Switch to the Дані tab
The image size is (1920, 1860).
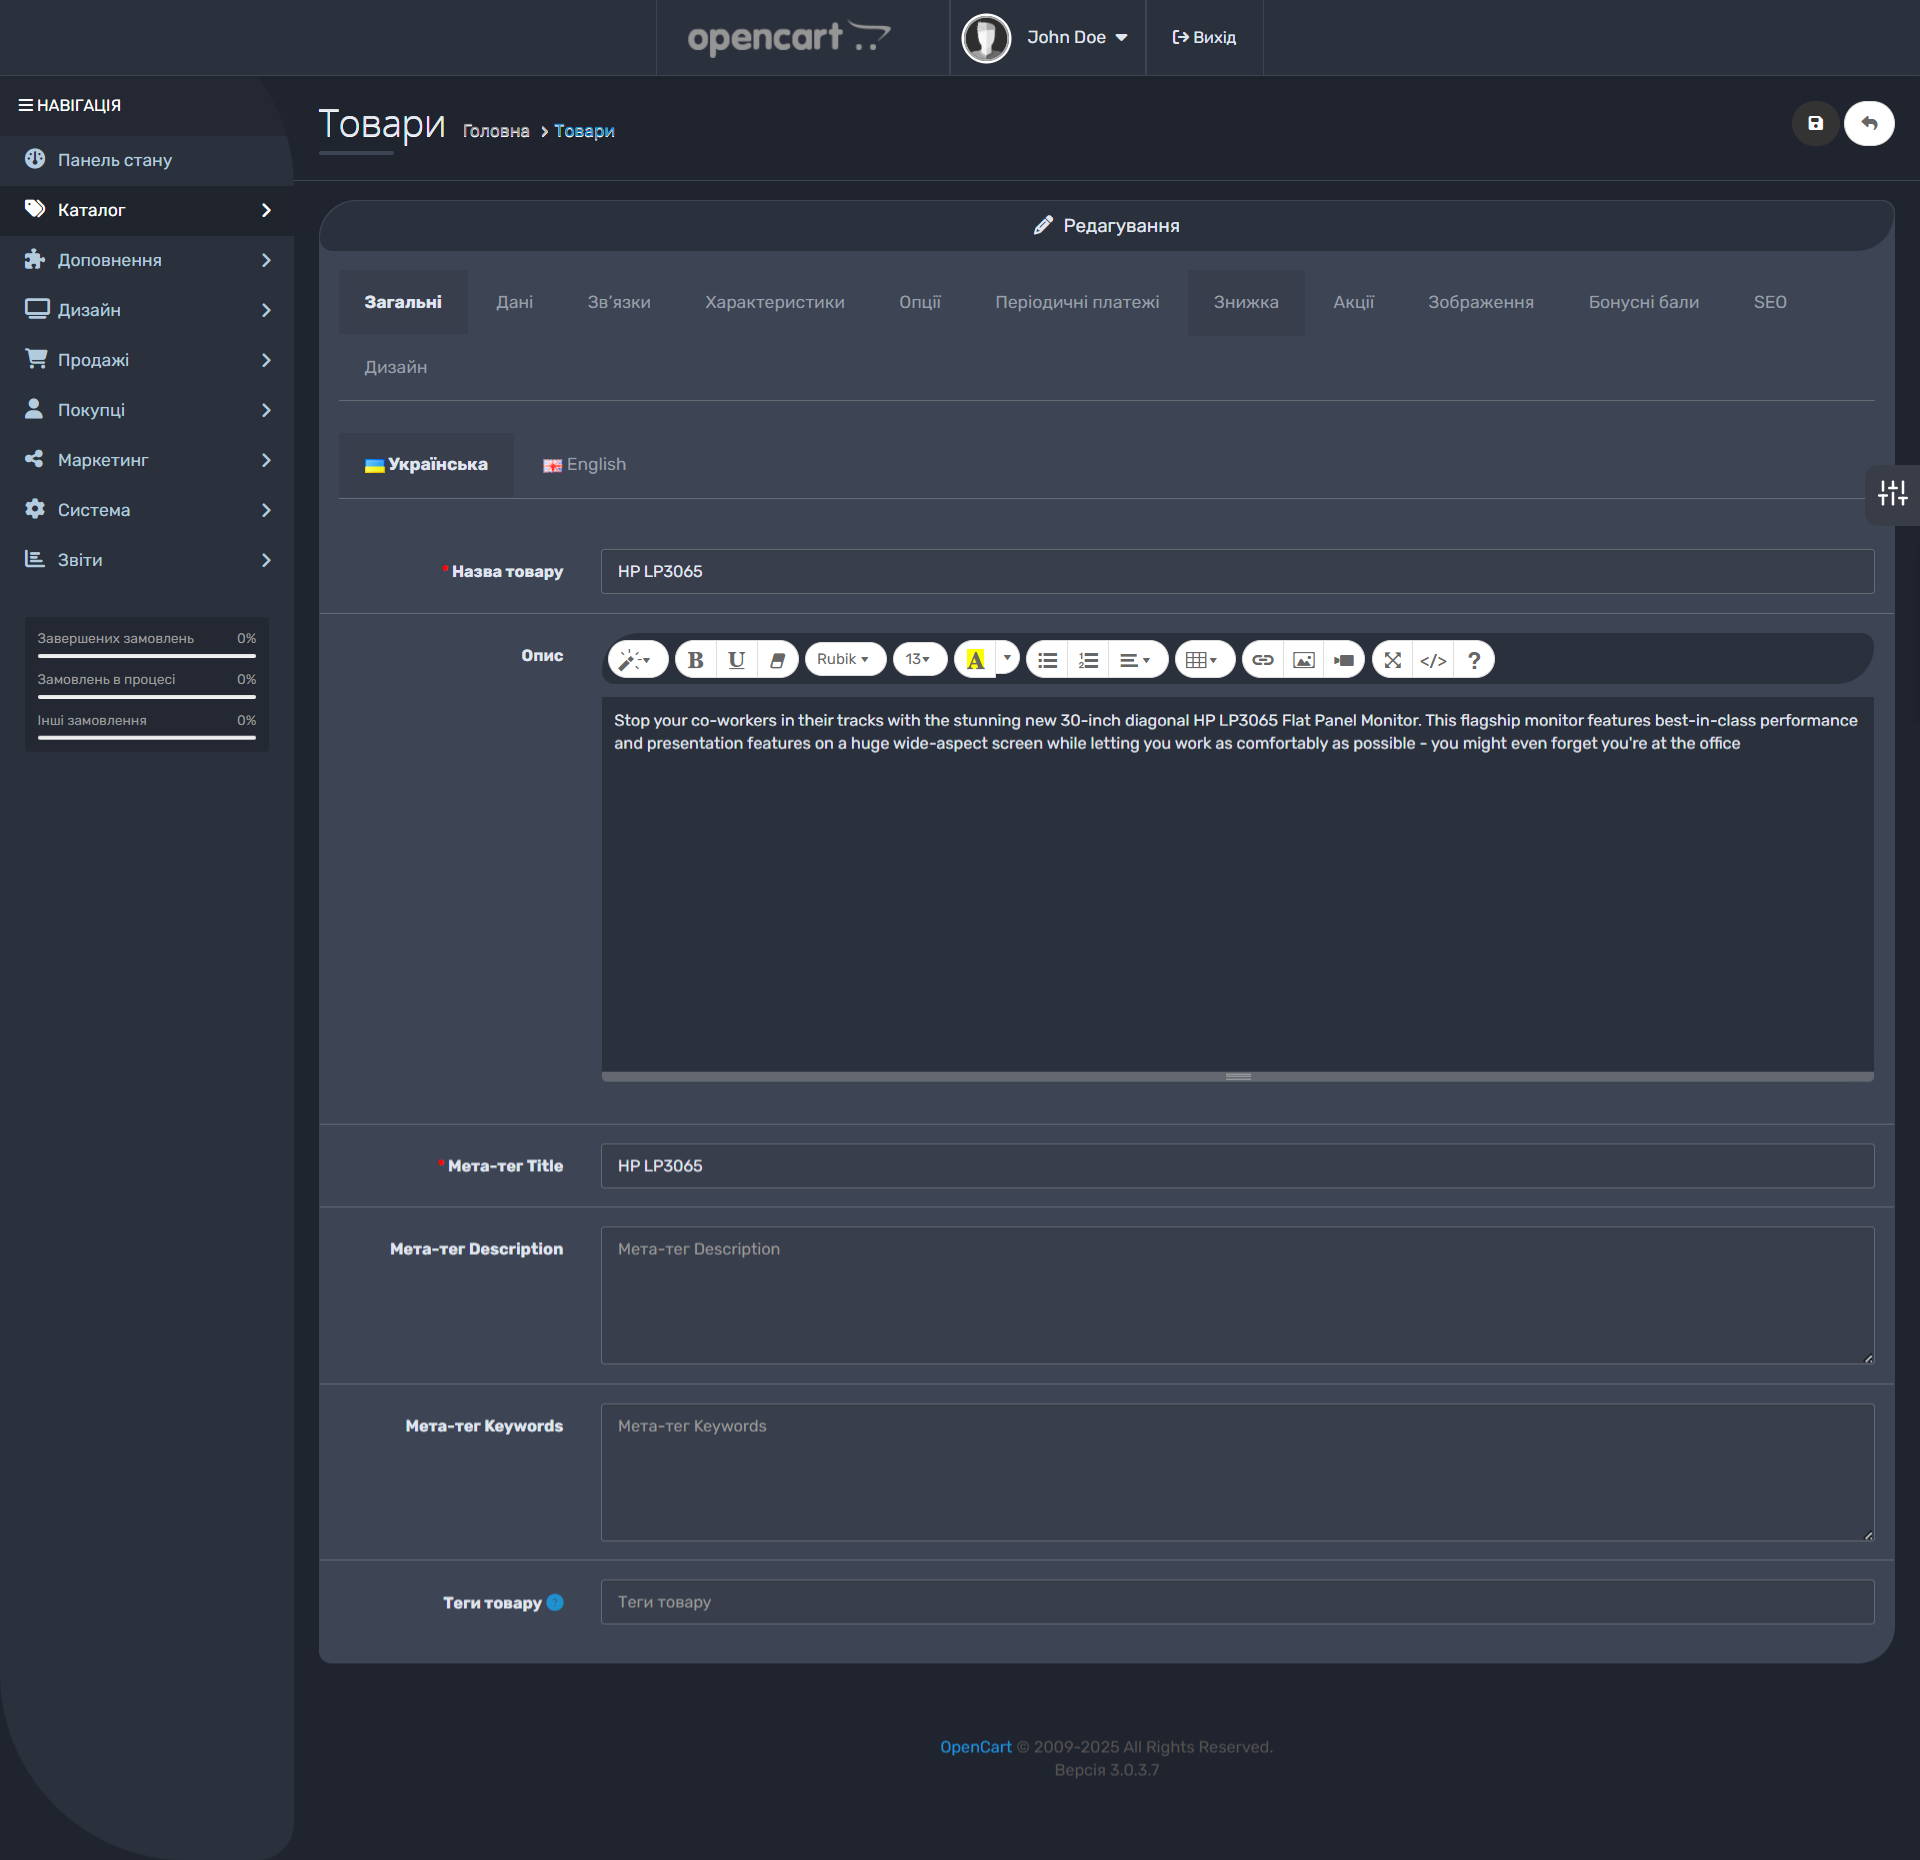515,302
